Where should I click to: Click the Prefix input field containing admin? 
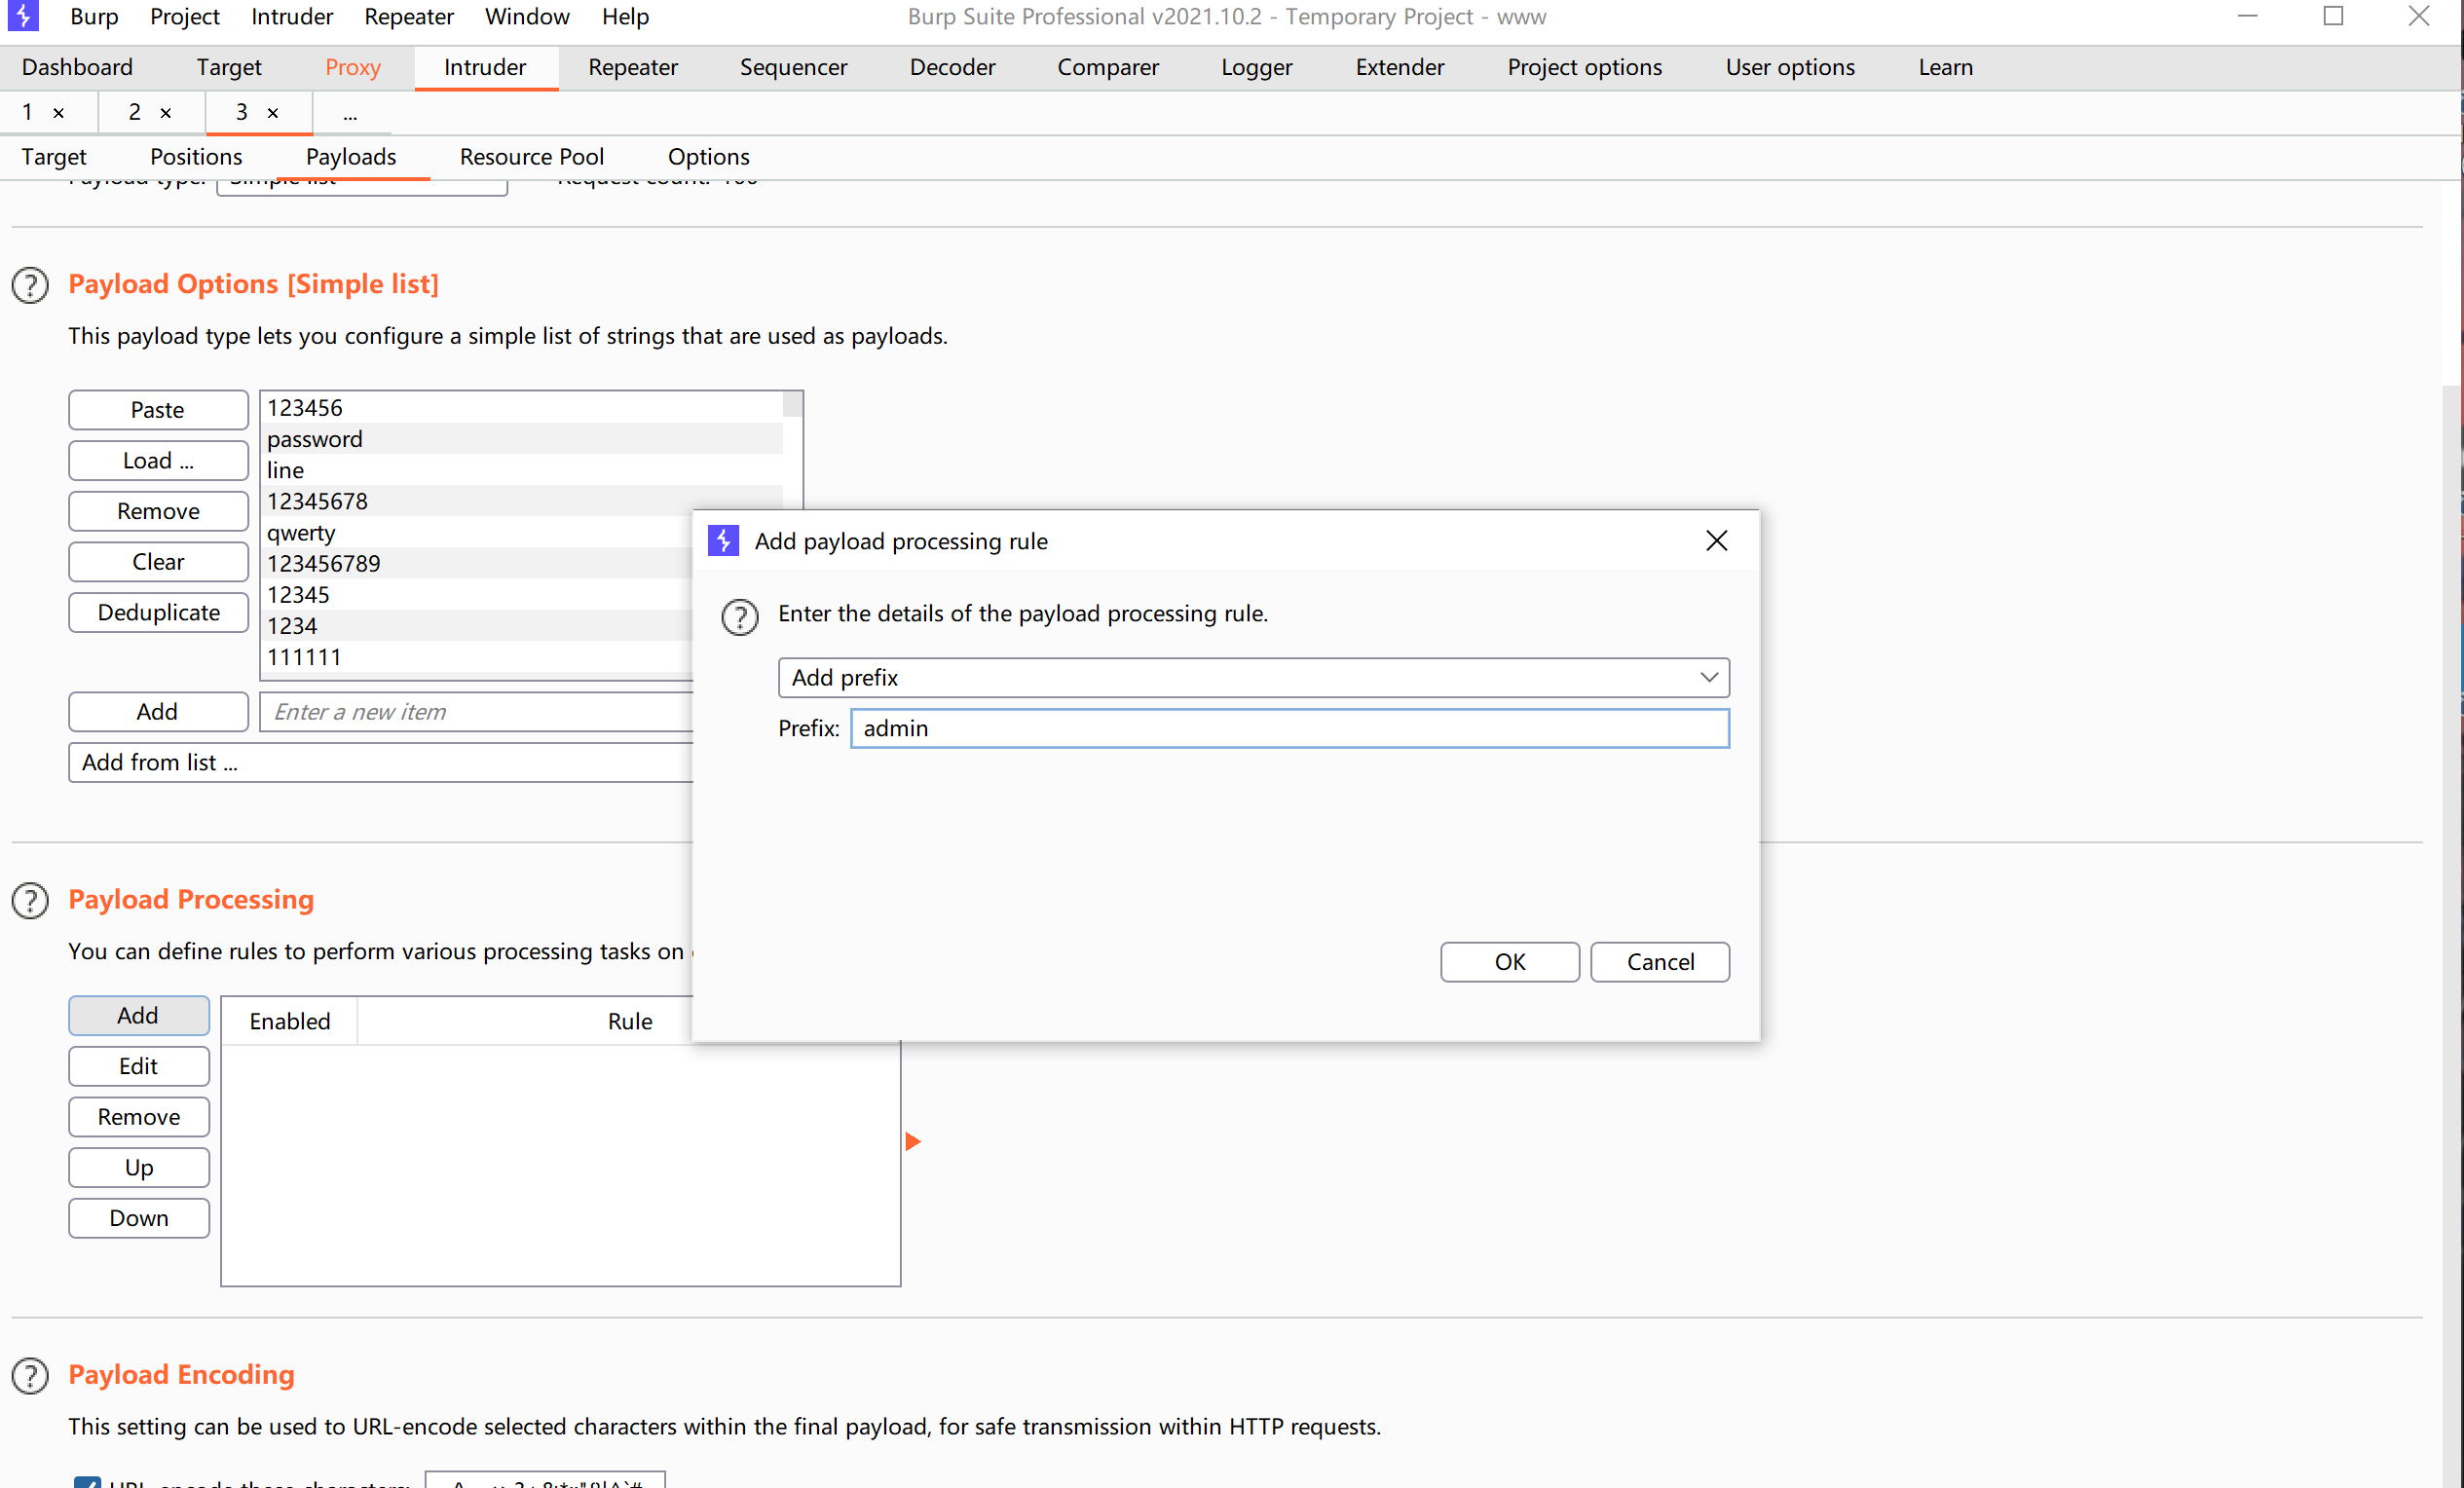(1289, 729)
